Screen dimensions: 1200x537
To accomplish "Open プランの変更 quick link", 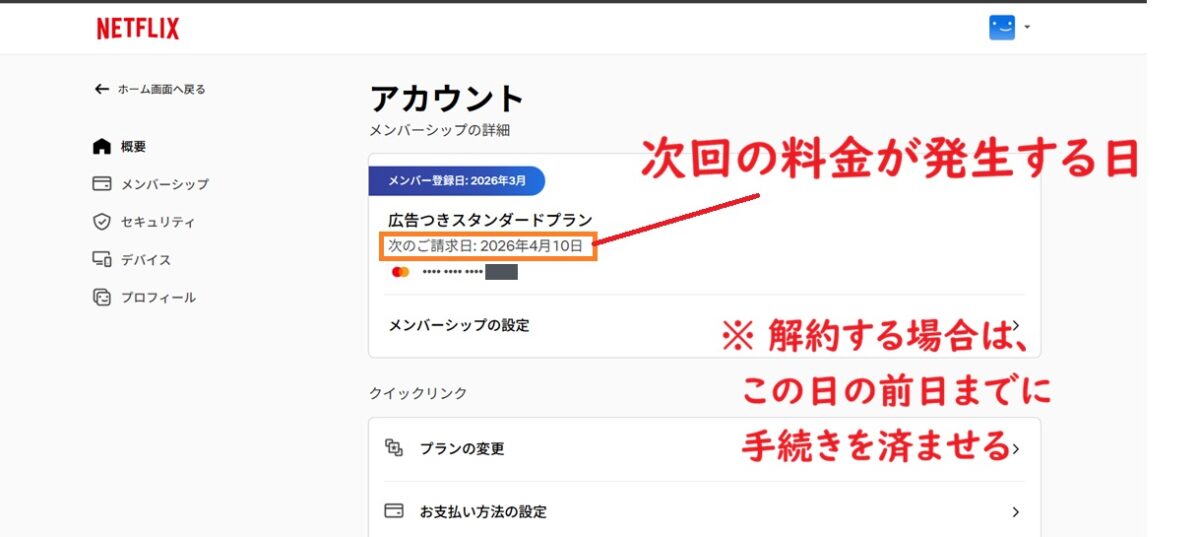I will click(704, 449).
